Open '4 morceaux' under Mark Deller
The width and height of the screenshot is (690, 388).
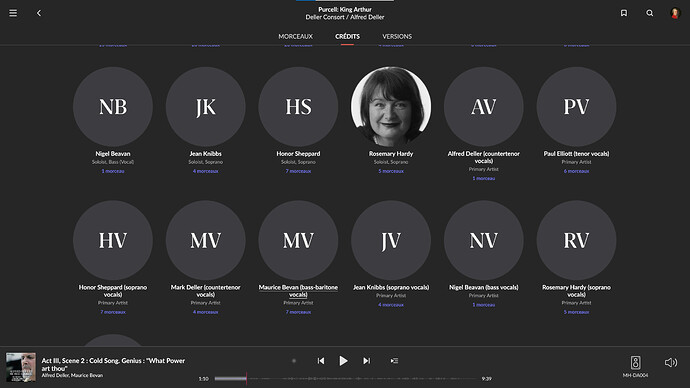click(206, 312)
